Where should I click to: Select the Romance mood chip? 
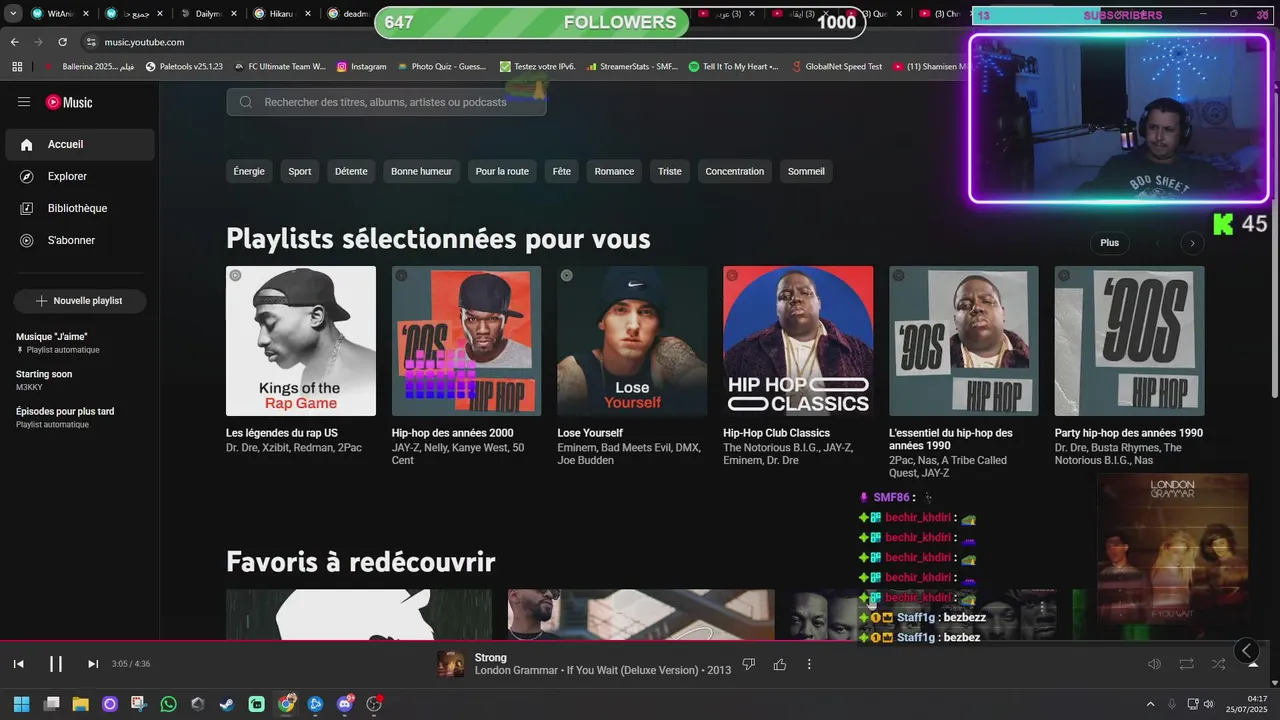(x=614, y=171)
